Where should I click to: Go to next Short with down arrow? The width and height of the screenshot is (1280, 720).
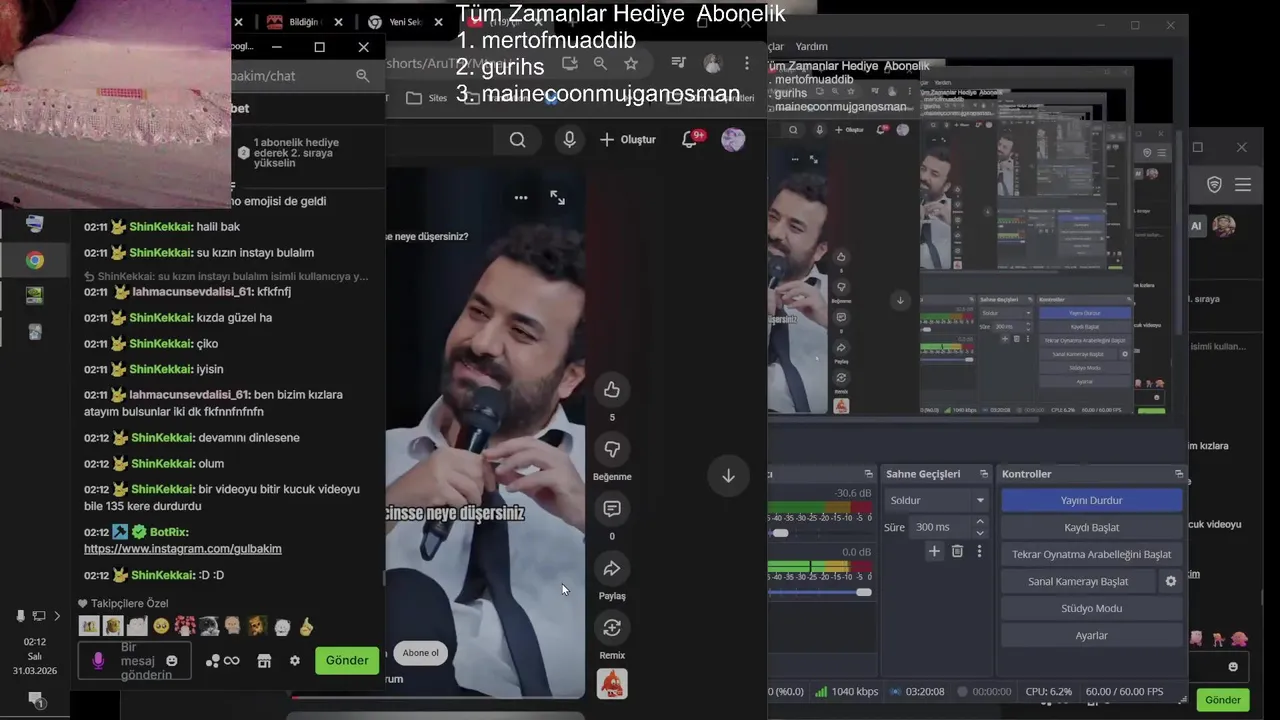click(728, 476)
